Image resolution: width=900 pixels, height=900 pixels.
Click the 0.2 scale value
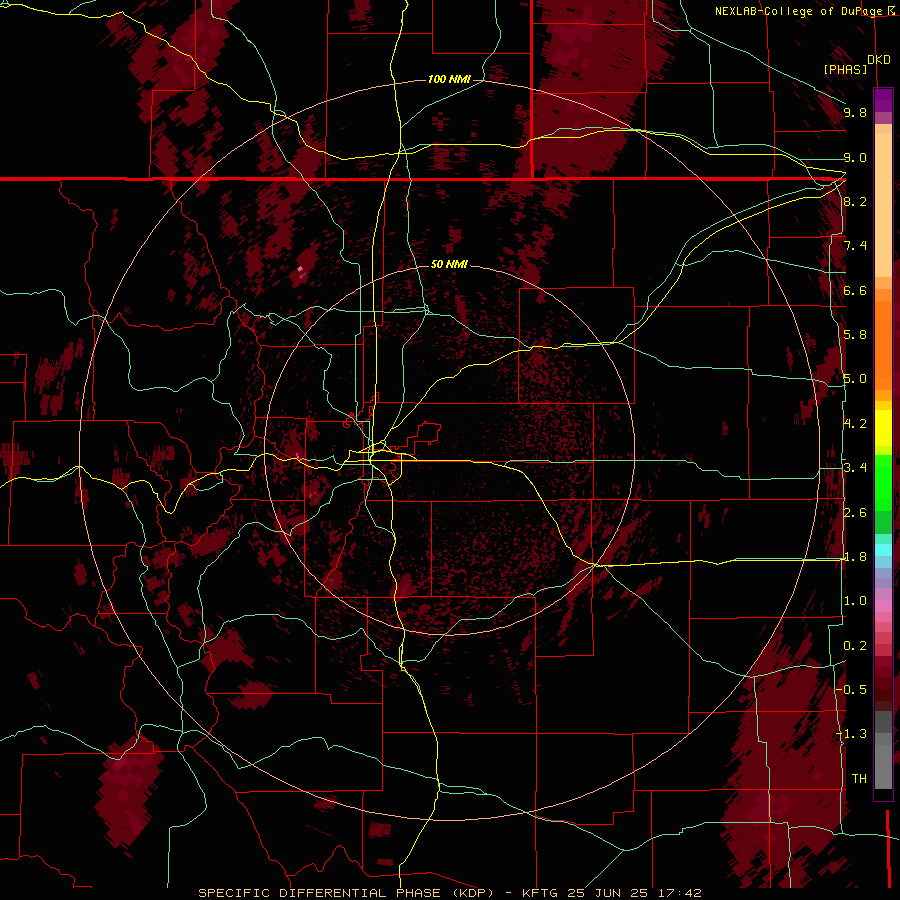pyautogui.click(x=855, y=646)
